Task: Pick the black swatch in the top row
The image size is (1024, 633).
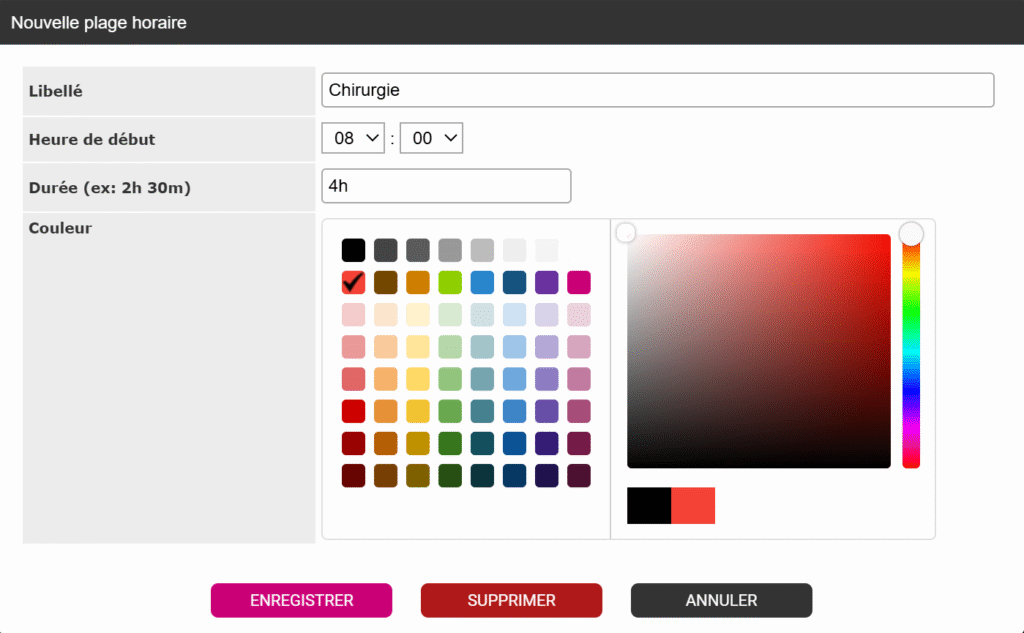Action: [354, 250]
